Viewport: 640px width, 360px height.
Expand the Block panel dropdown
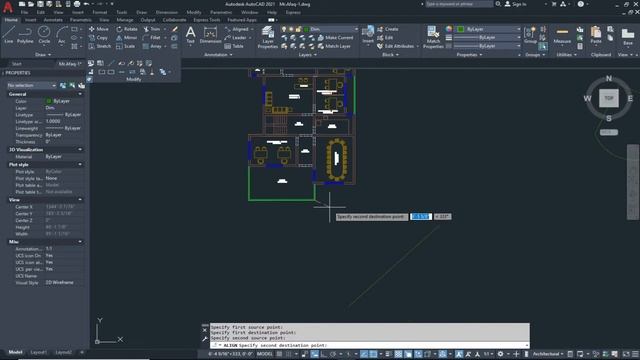(x=390, y=55)
